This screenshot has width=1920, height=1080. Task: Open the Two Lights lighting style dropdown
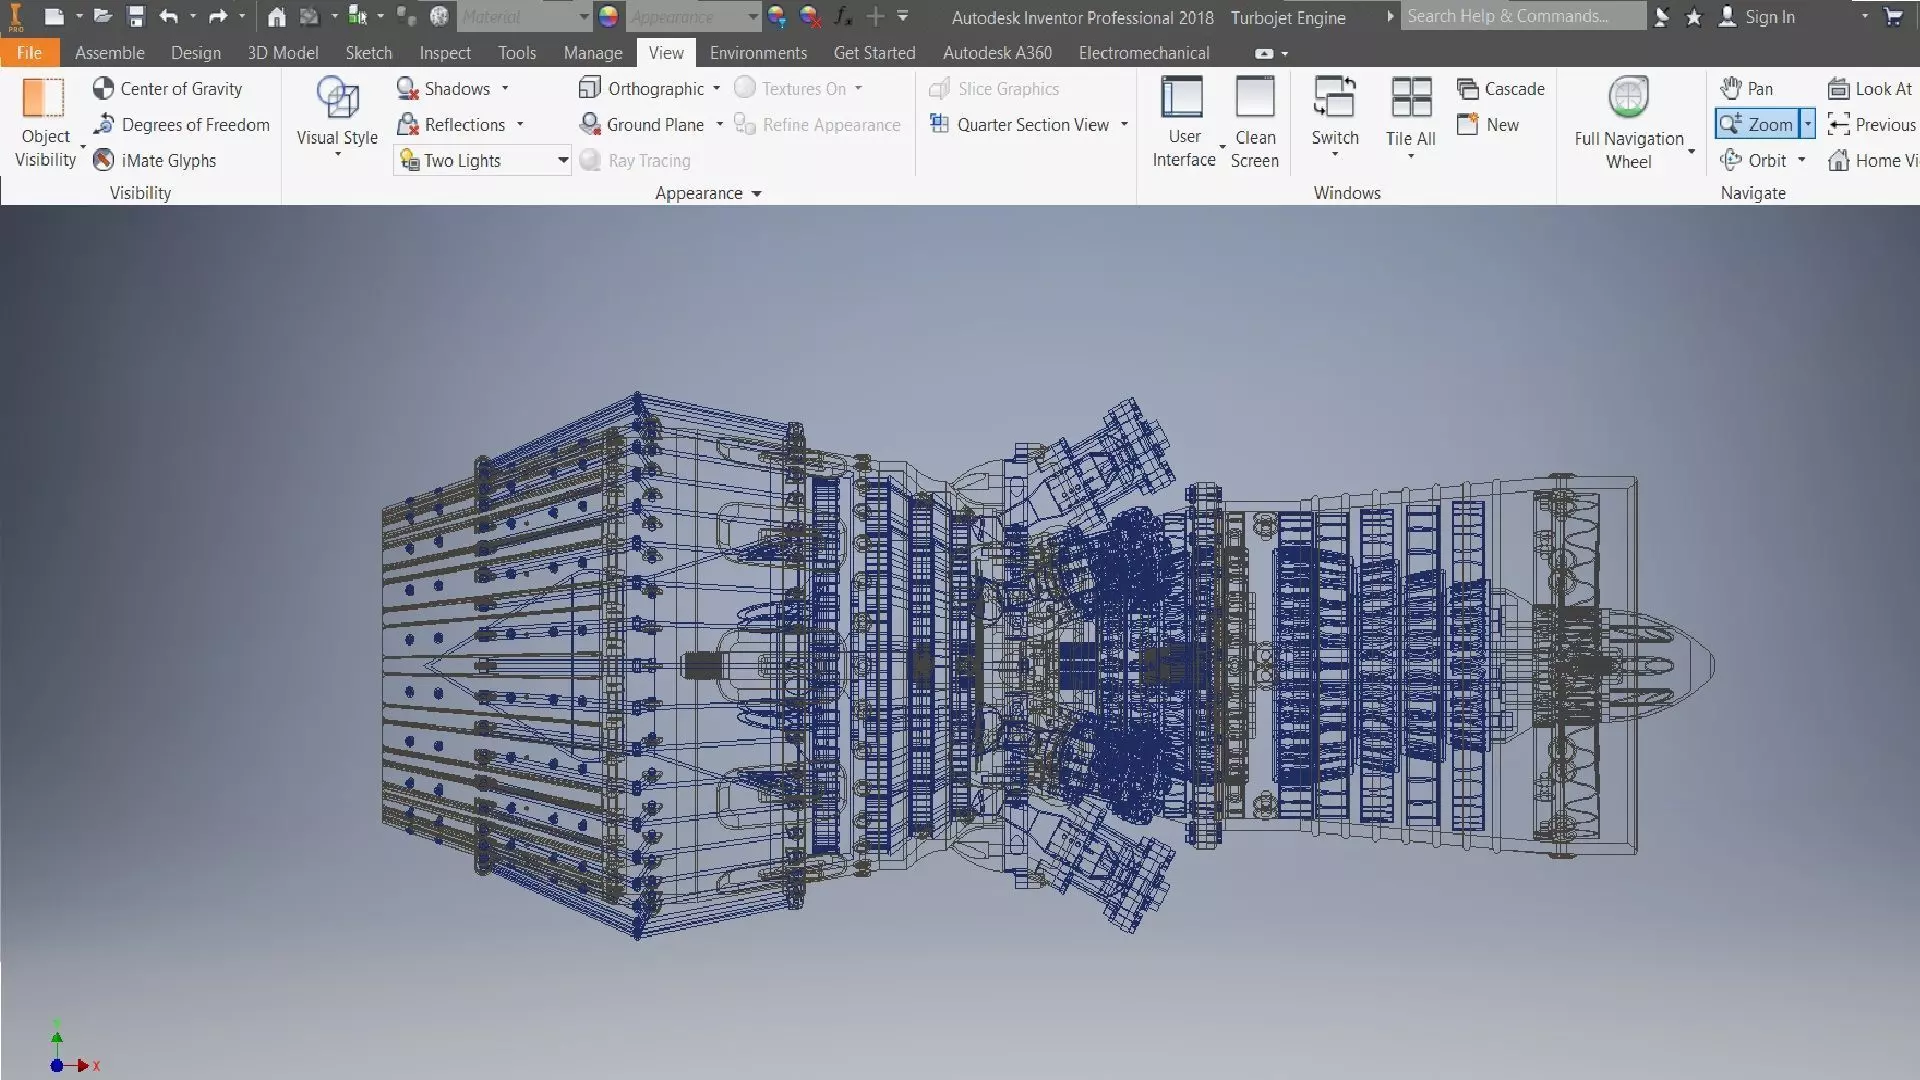pyautogui.click(x=562, y=160)
